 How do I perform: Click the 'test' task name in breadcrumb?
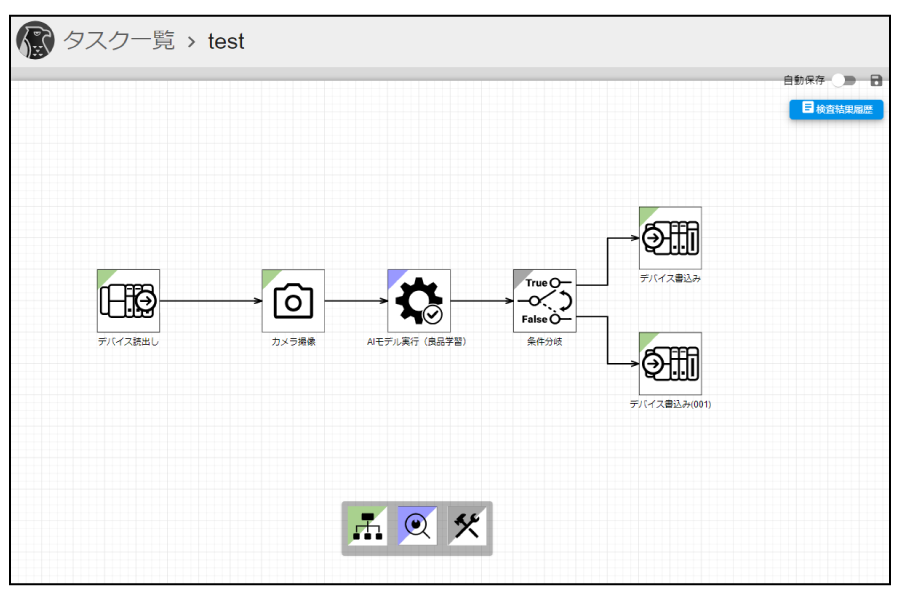(226, 41)
